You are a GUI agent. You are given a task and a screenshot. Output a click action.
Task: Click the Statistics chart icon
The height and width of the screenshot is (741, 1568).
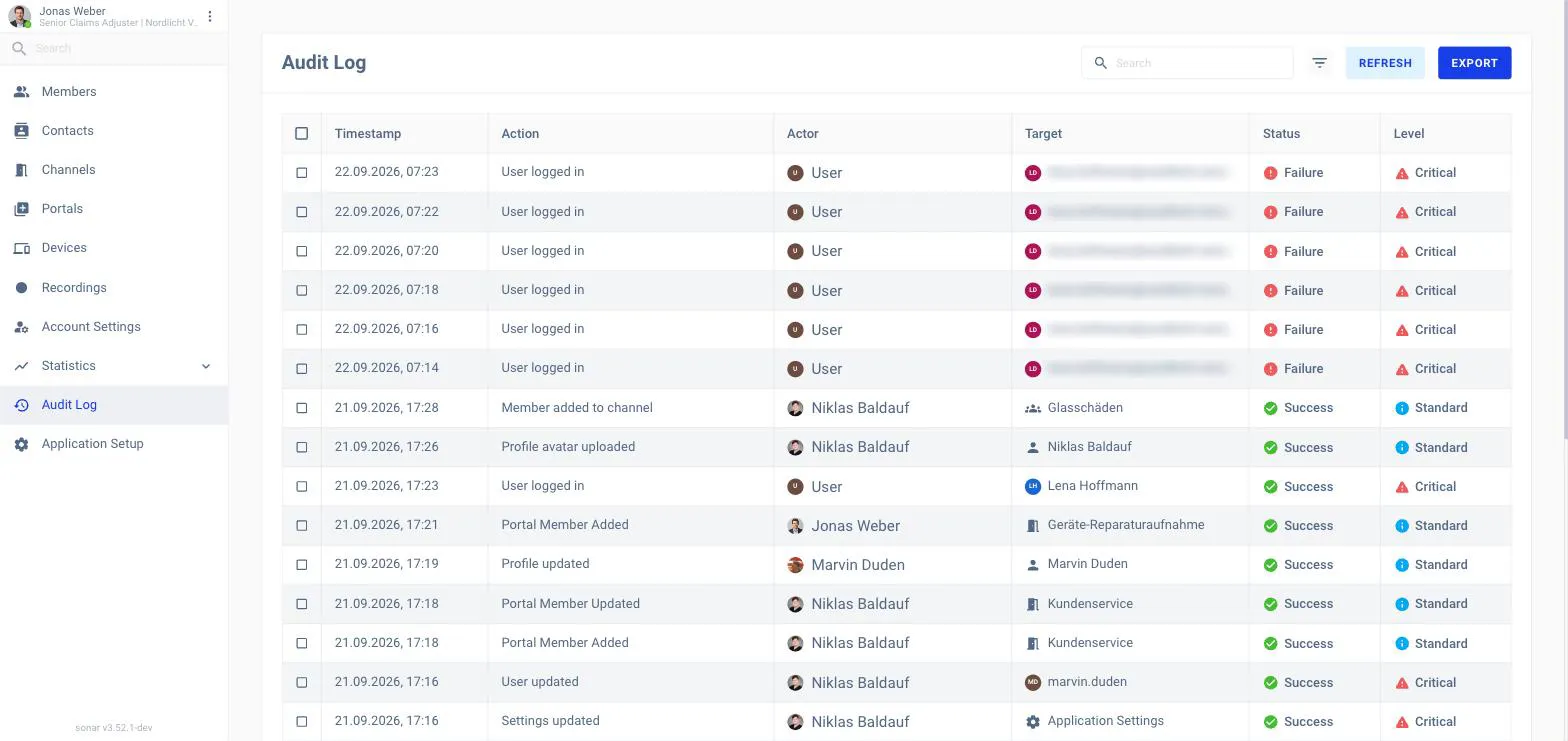pos(21,366)
